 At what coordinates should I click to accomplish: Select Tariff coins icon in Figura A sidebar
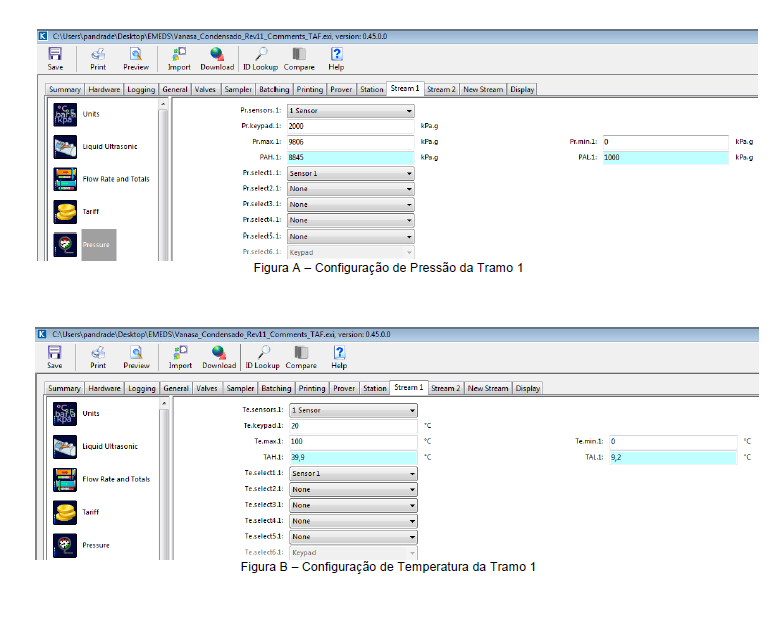[66, 212]
